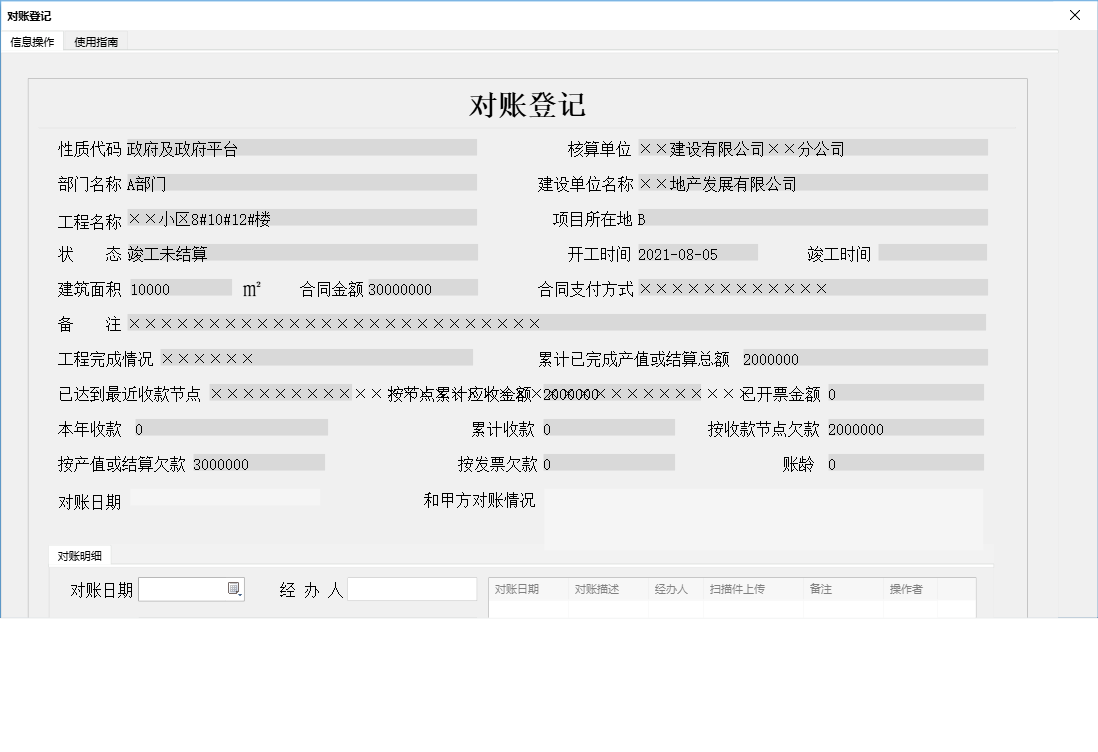
Task: Select the 工程名称 field showing ××小区8#10#12#楼
Action: tap(300, 217)
